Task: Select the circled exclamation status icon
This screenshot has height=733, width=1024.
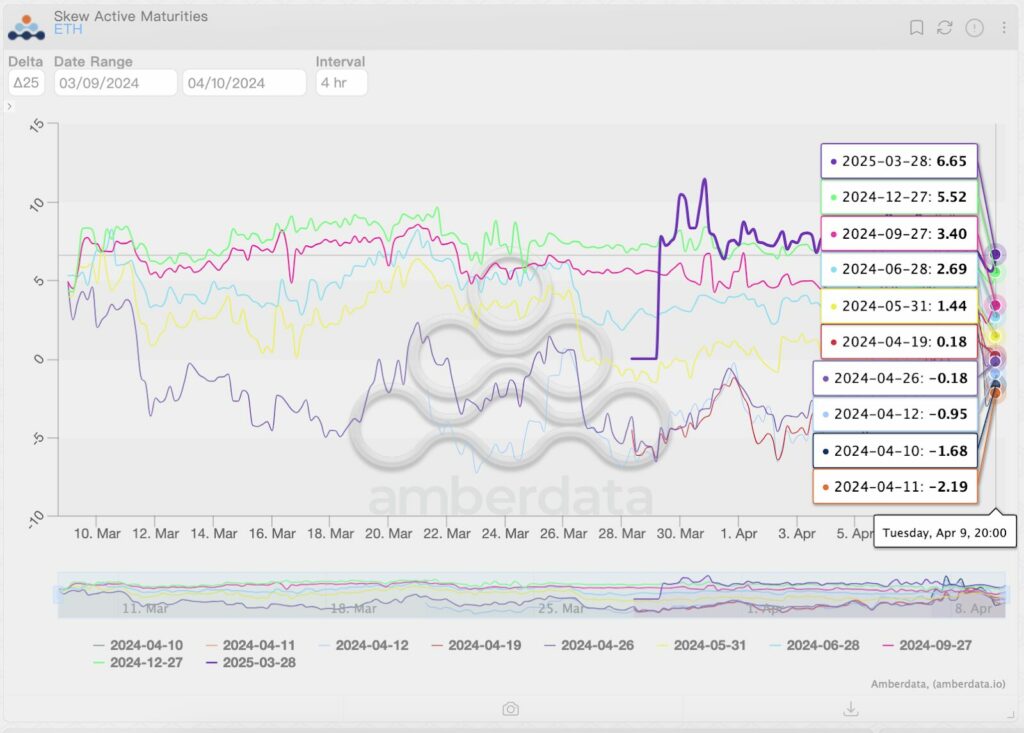Action: (x=975, y=27)
